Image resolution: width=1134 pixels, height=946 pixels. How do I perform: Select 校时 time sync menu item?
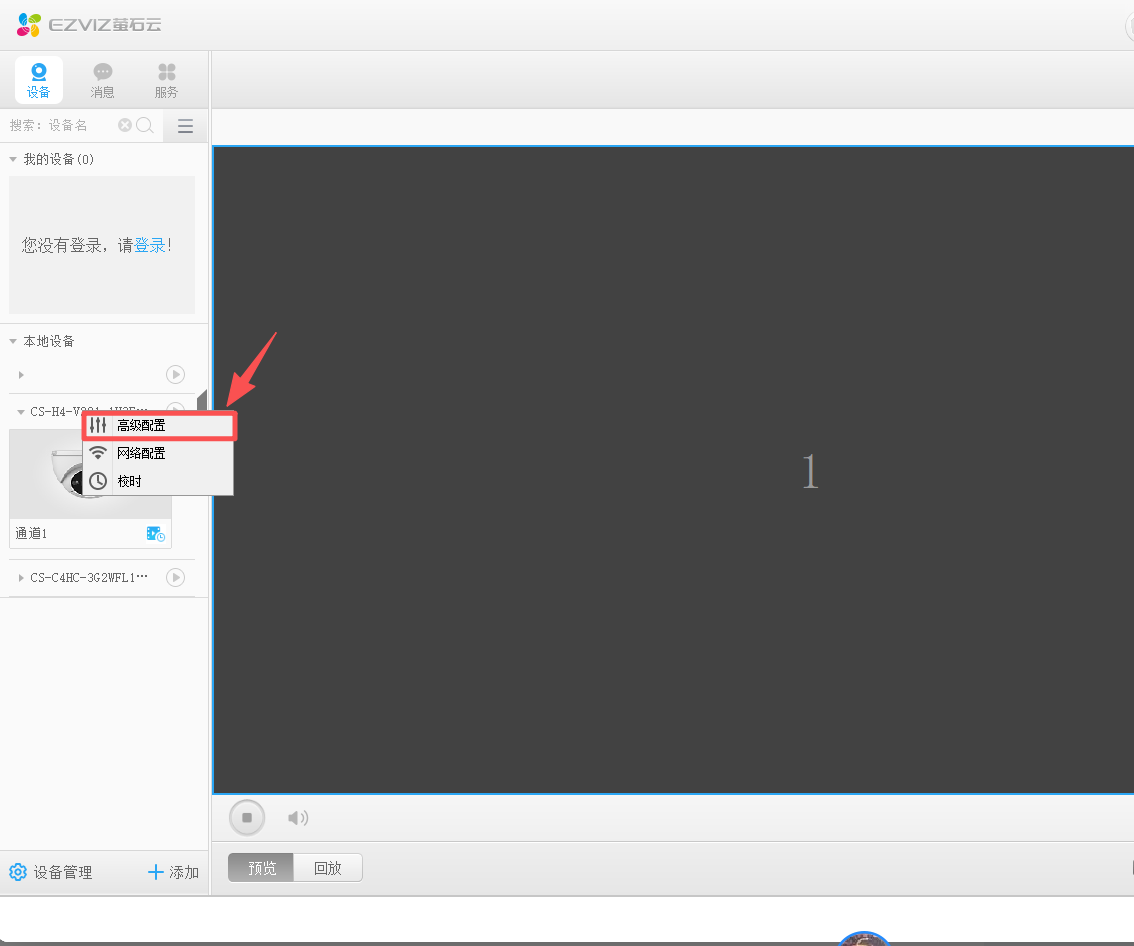point(130,481)
